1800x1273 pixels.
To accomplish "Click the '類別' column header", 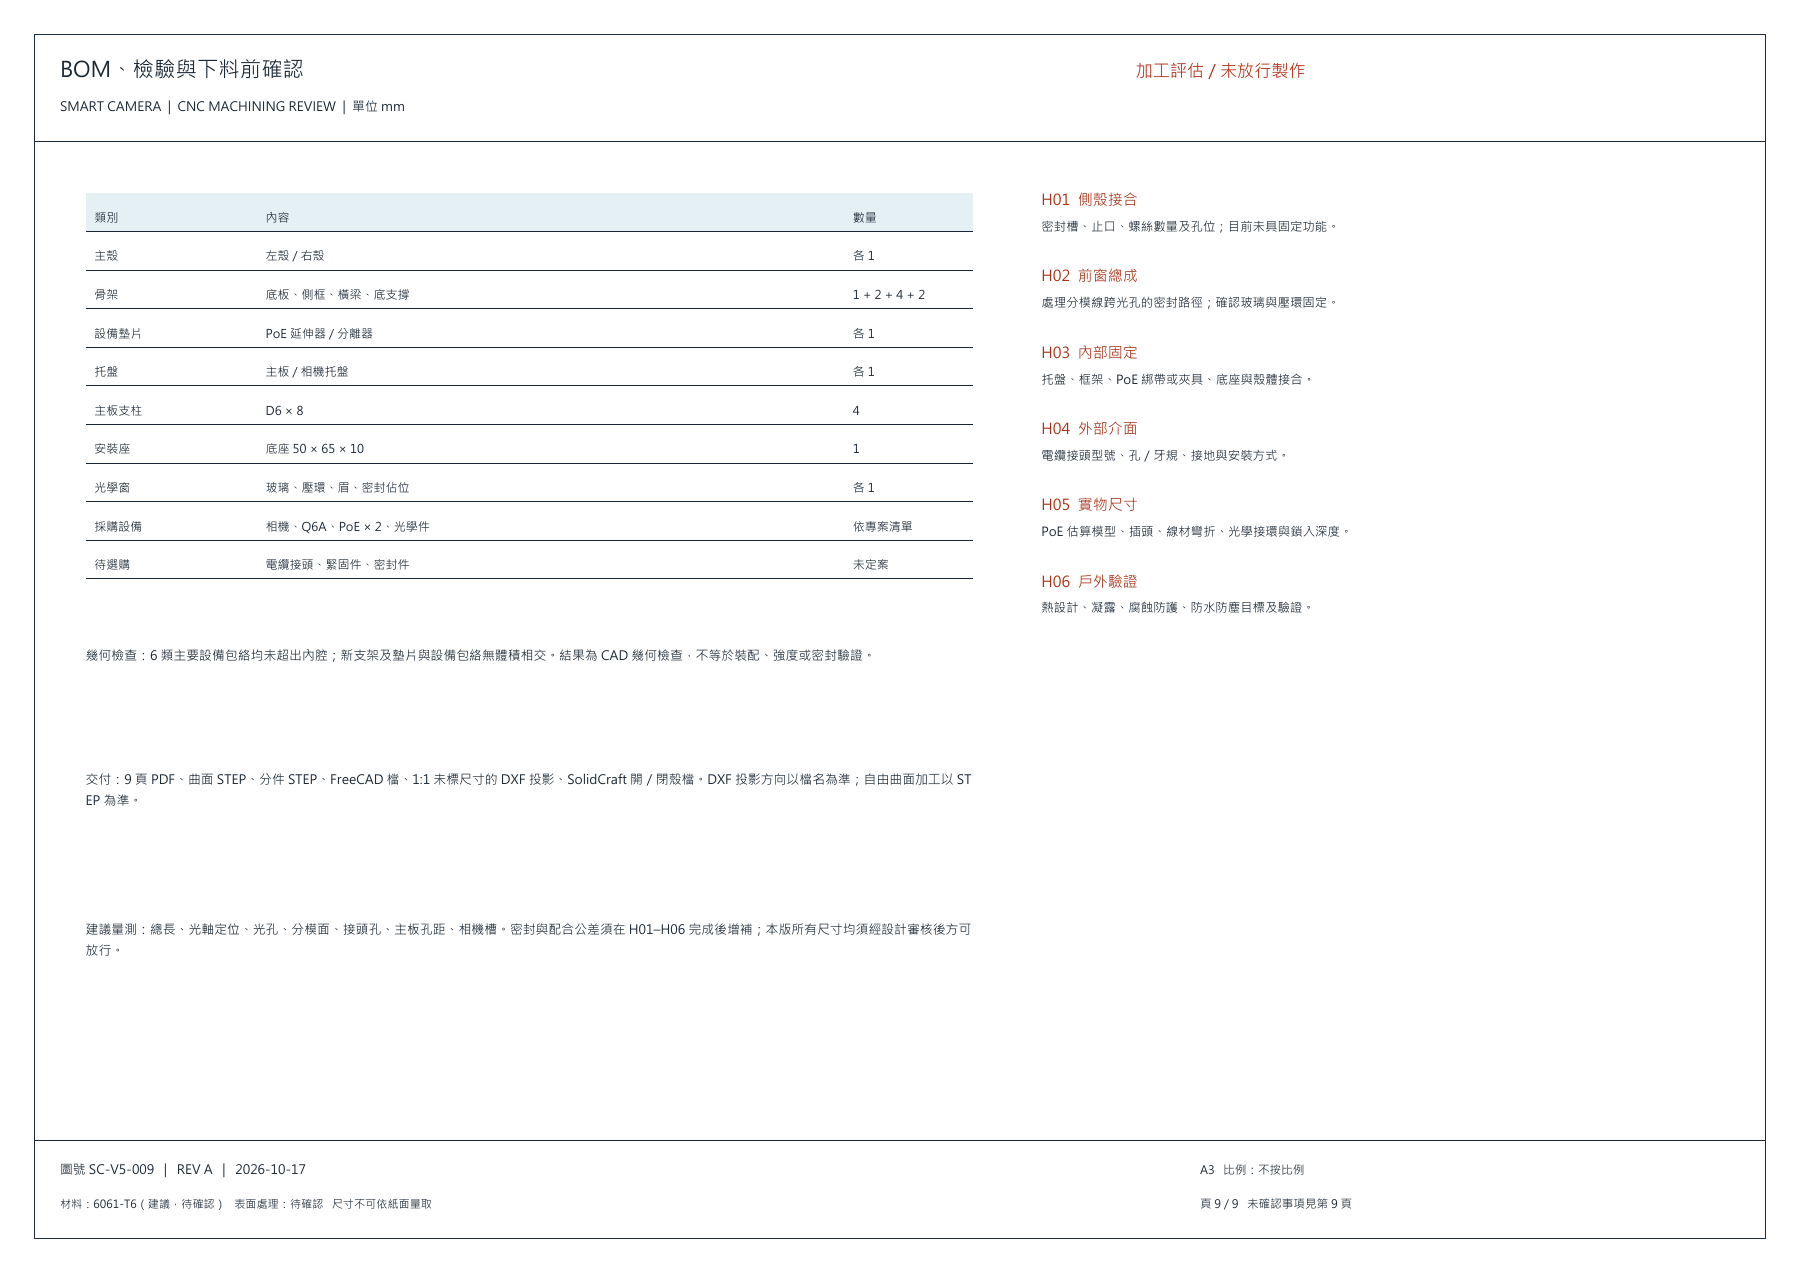I will pos(106,217).
